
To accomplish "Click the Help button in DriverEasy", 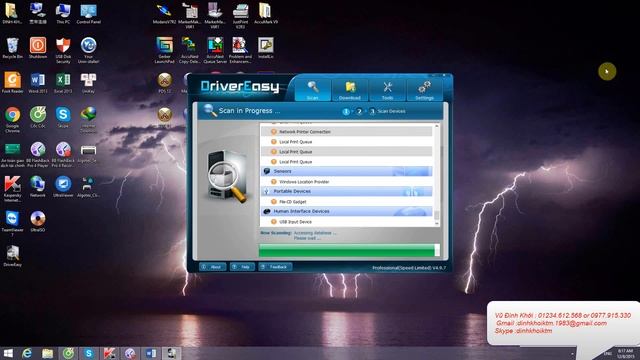I will coord(242,267).
